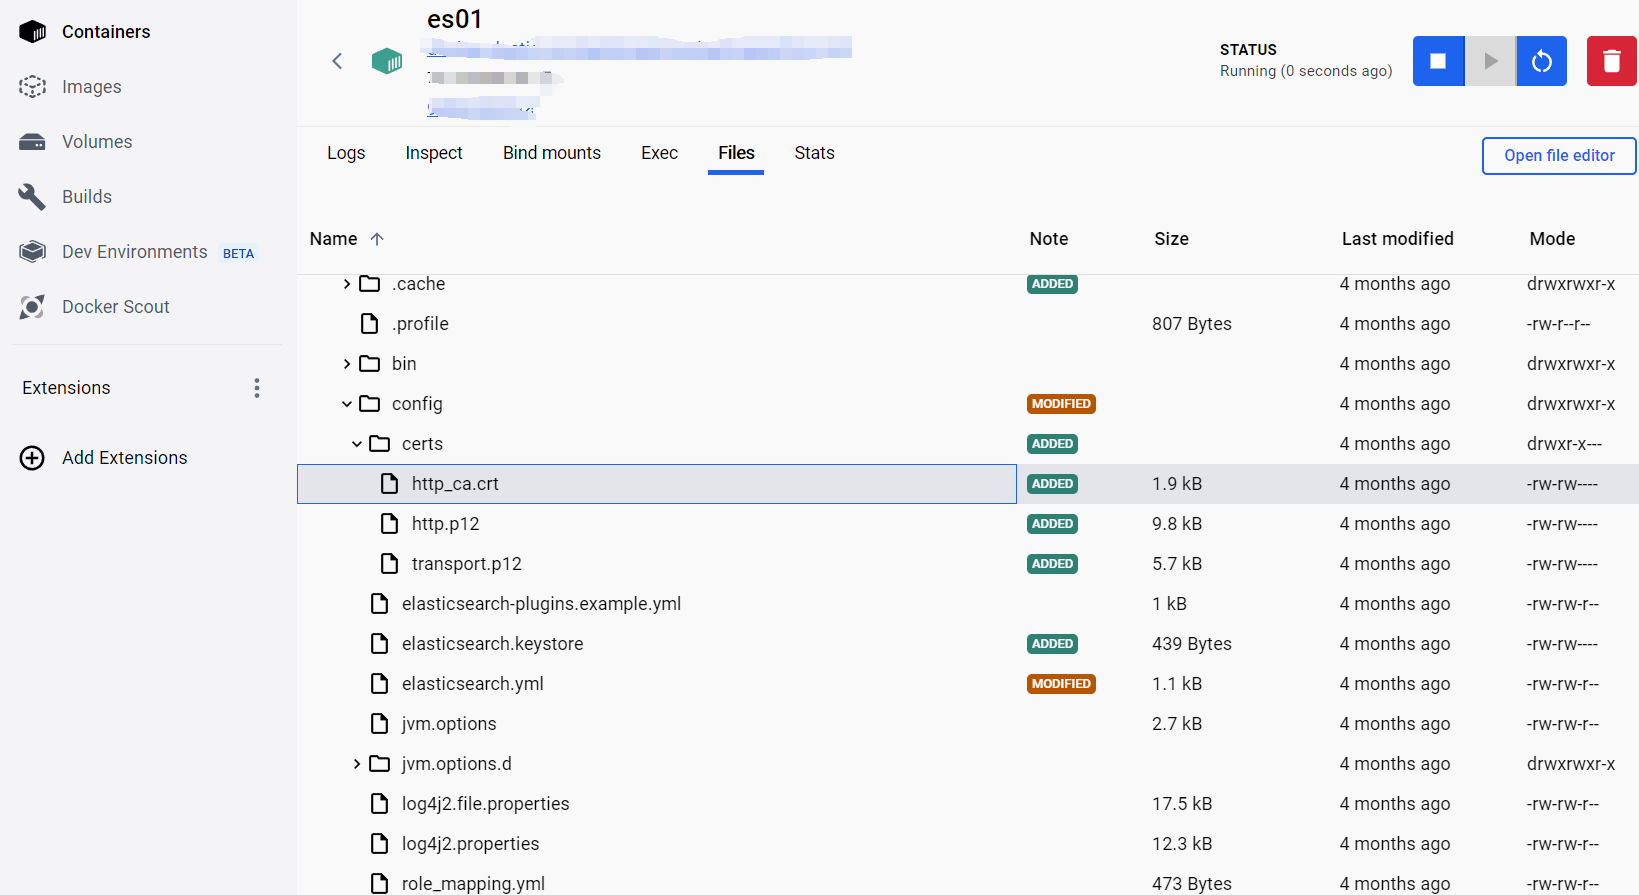Go to the Images section icon
This screenshot has height=895, width=1639.
click(33, 87)
